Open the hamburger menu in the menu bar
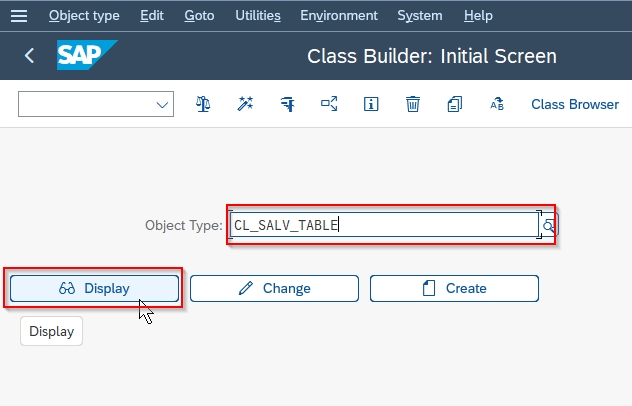This screenshot has width=632, height=406. click(x=19, y=16)
